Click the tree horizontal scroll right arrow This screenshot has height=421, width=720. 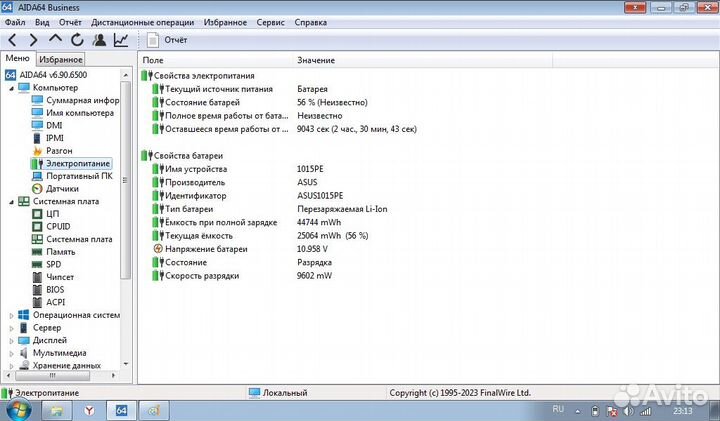(x=113, y=376)
